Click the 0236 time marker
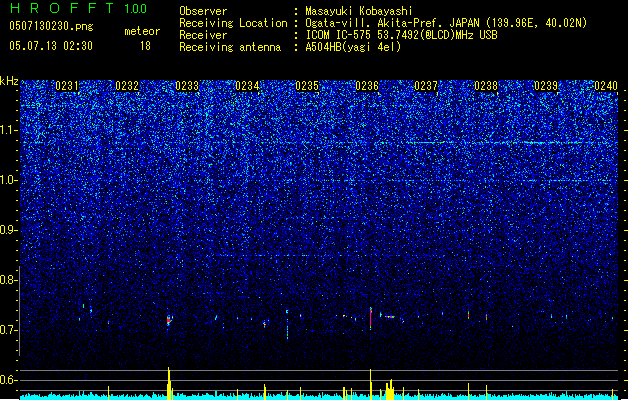The height and width of the screenshot is (400, 629). [367, 86]
